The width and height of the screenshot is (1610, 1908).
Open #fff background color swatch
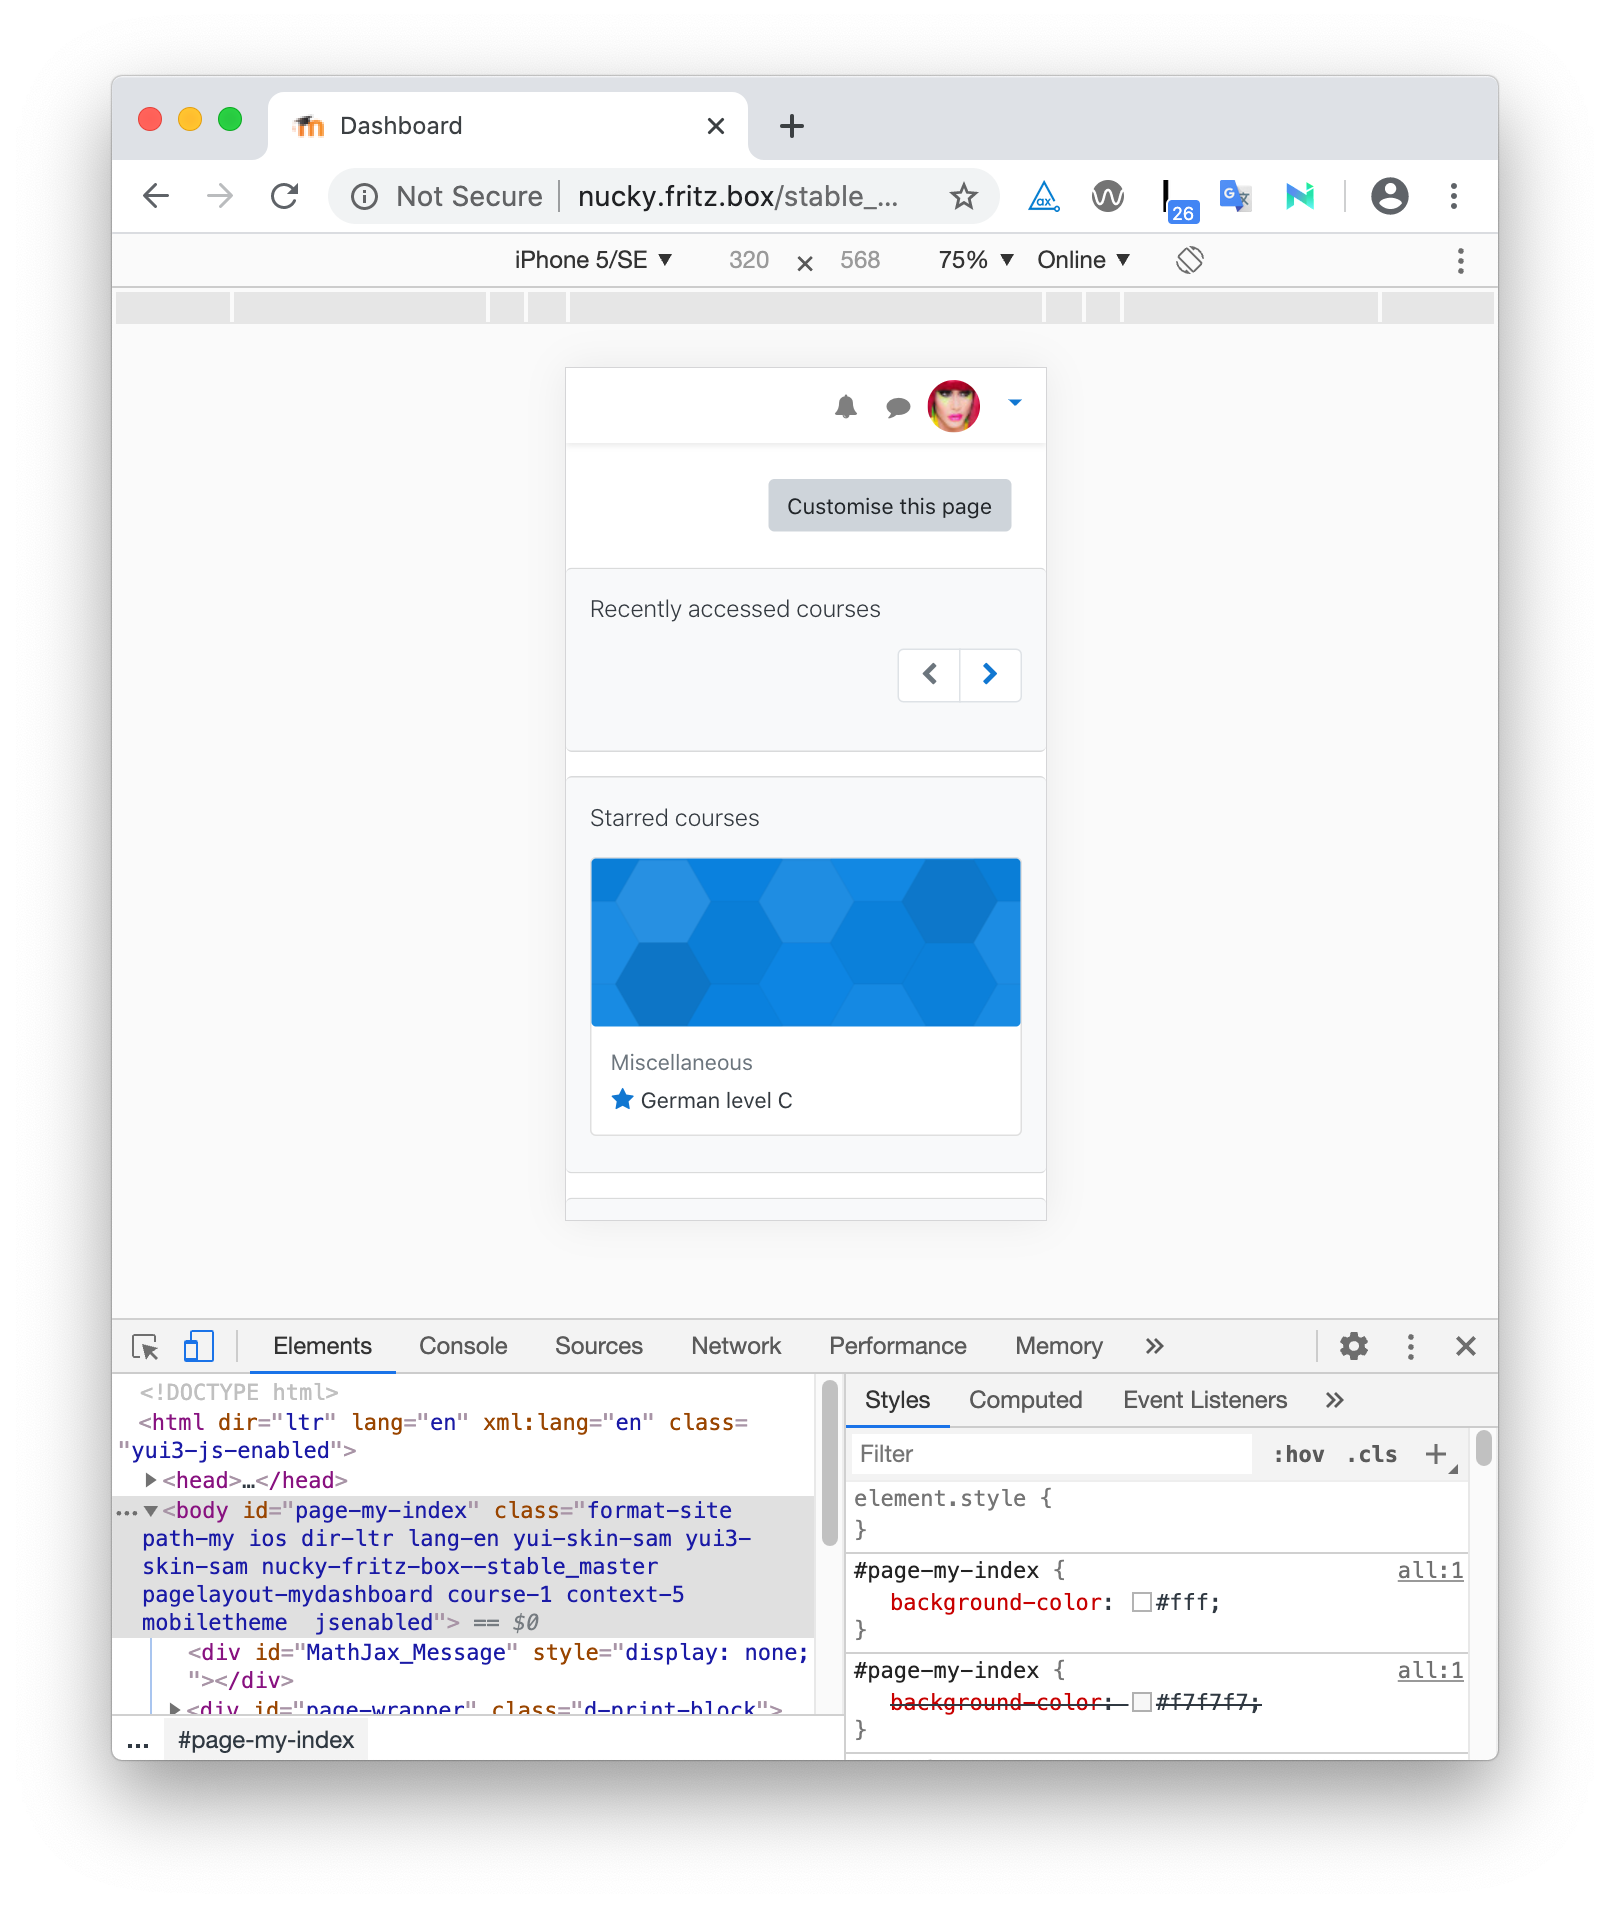coord(1141,1602)
